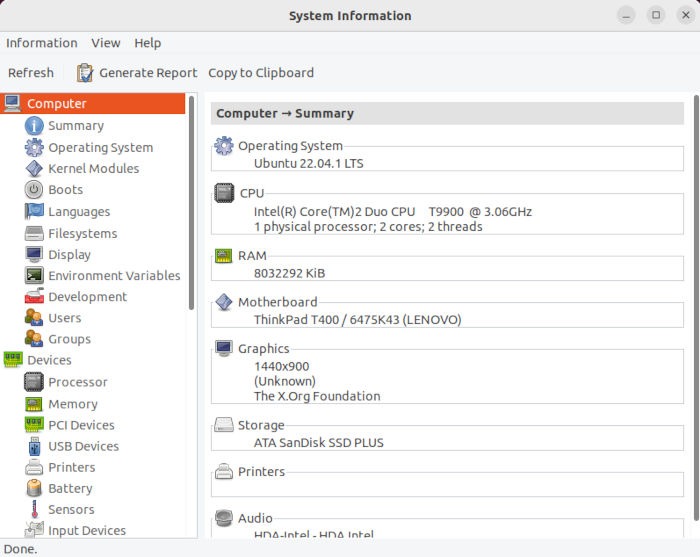700x557 pixels.
Task: Click the Devices category card icon
Action: click(x=13, y=360)
